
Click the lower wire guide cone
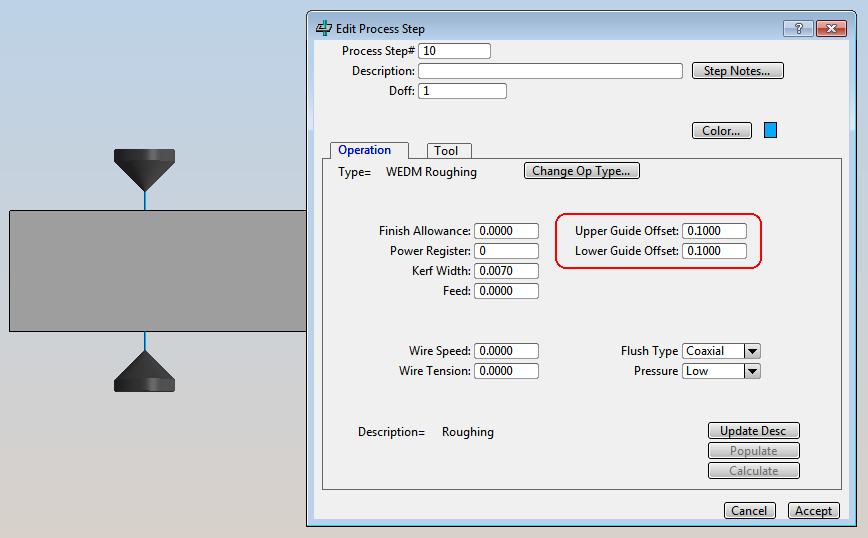[144, 371]
